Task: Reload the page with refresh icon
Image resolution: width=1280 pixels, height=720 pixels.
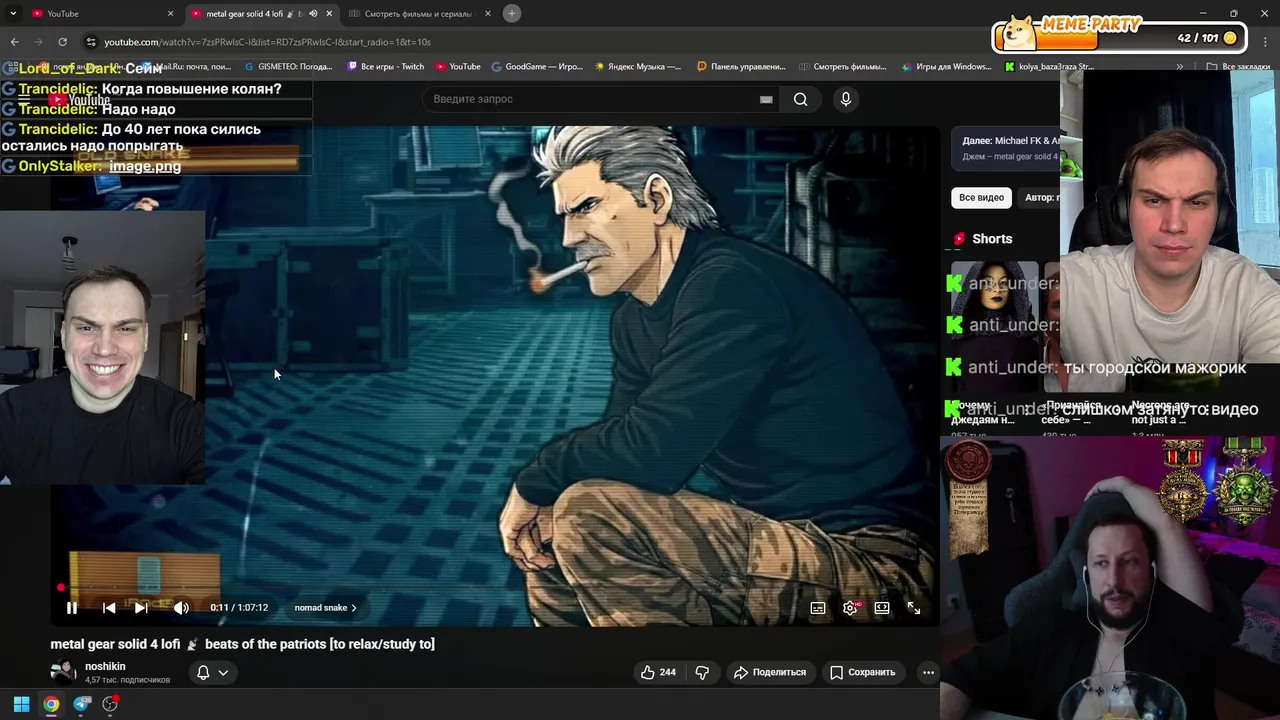Action: coord(62,42)
